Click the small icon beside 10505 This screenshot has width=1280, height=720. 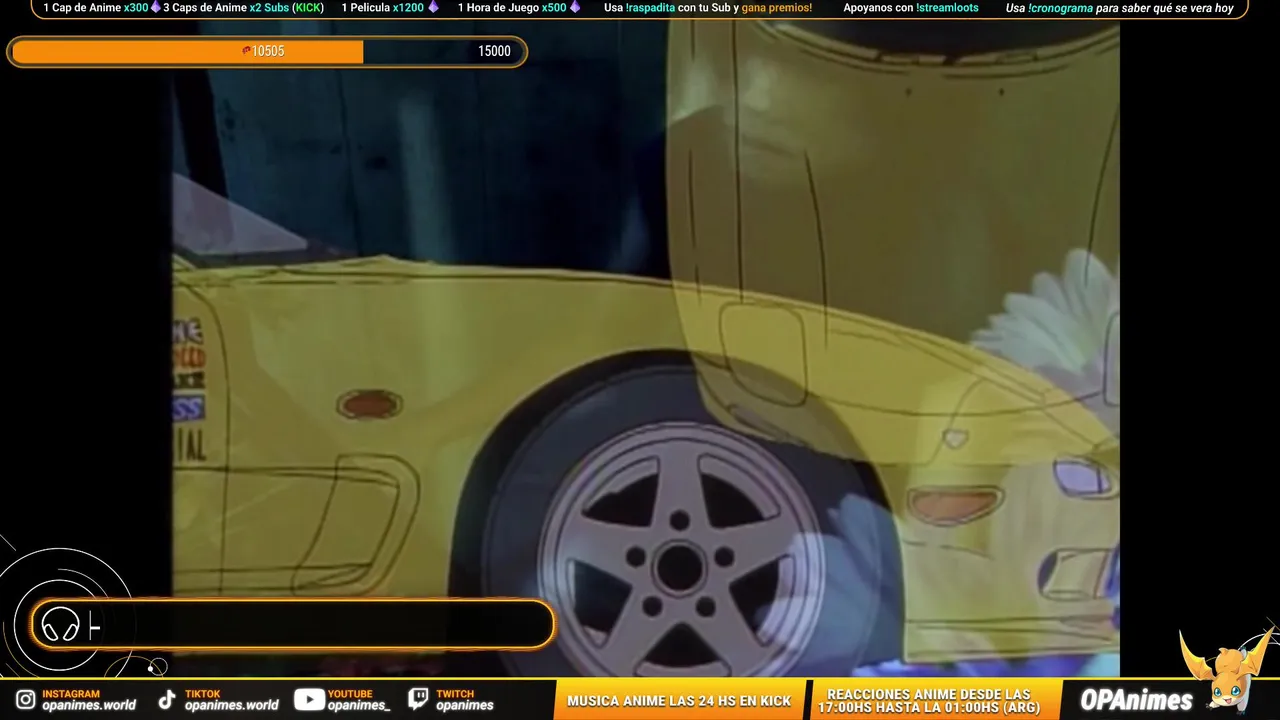[246, 50]
